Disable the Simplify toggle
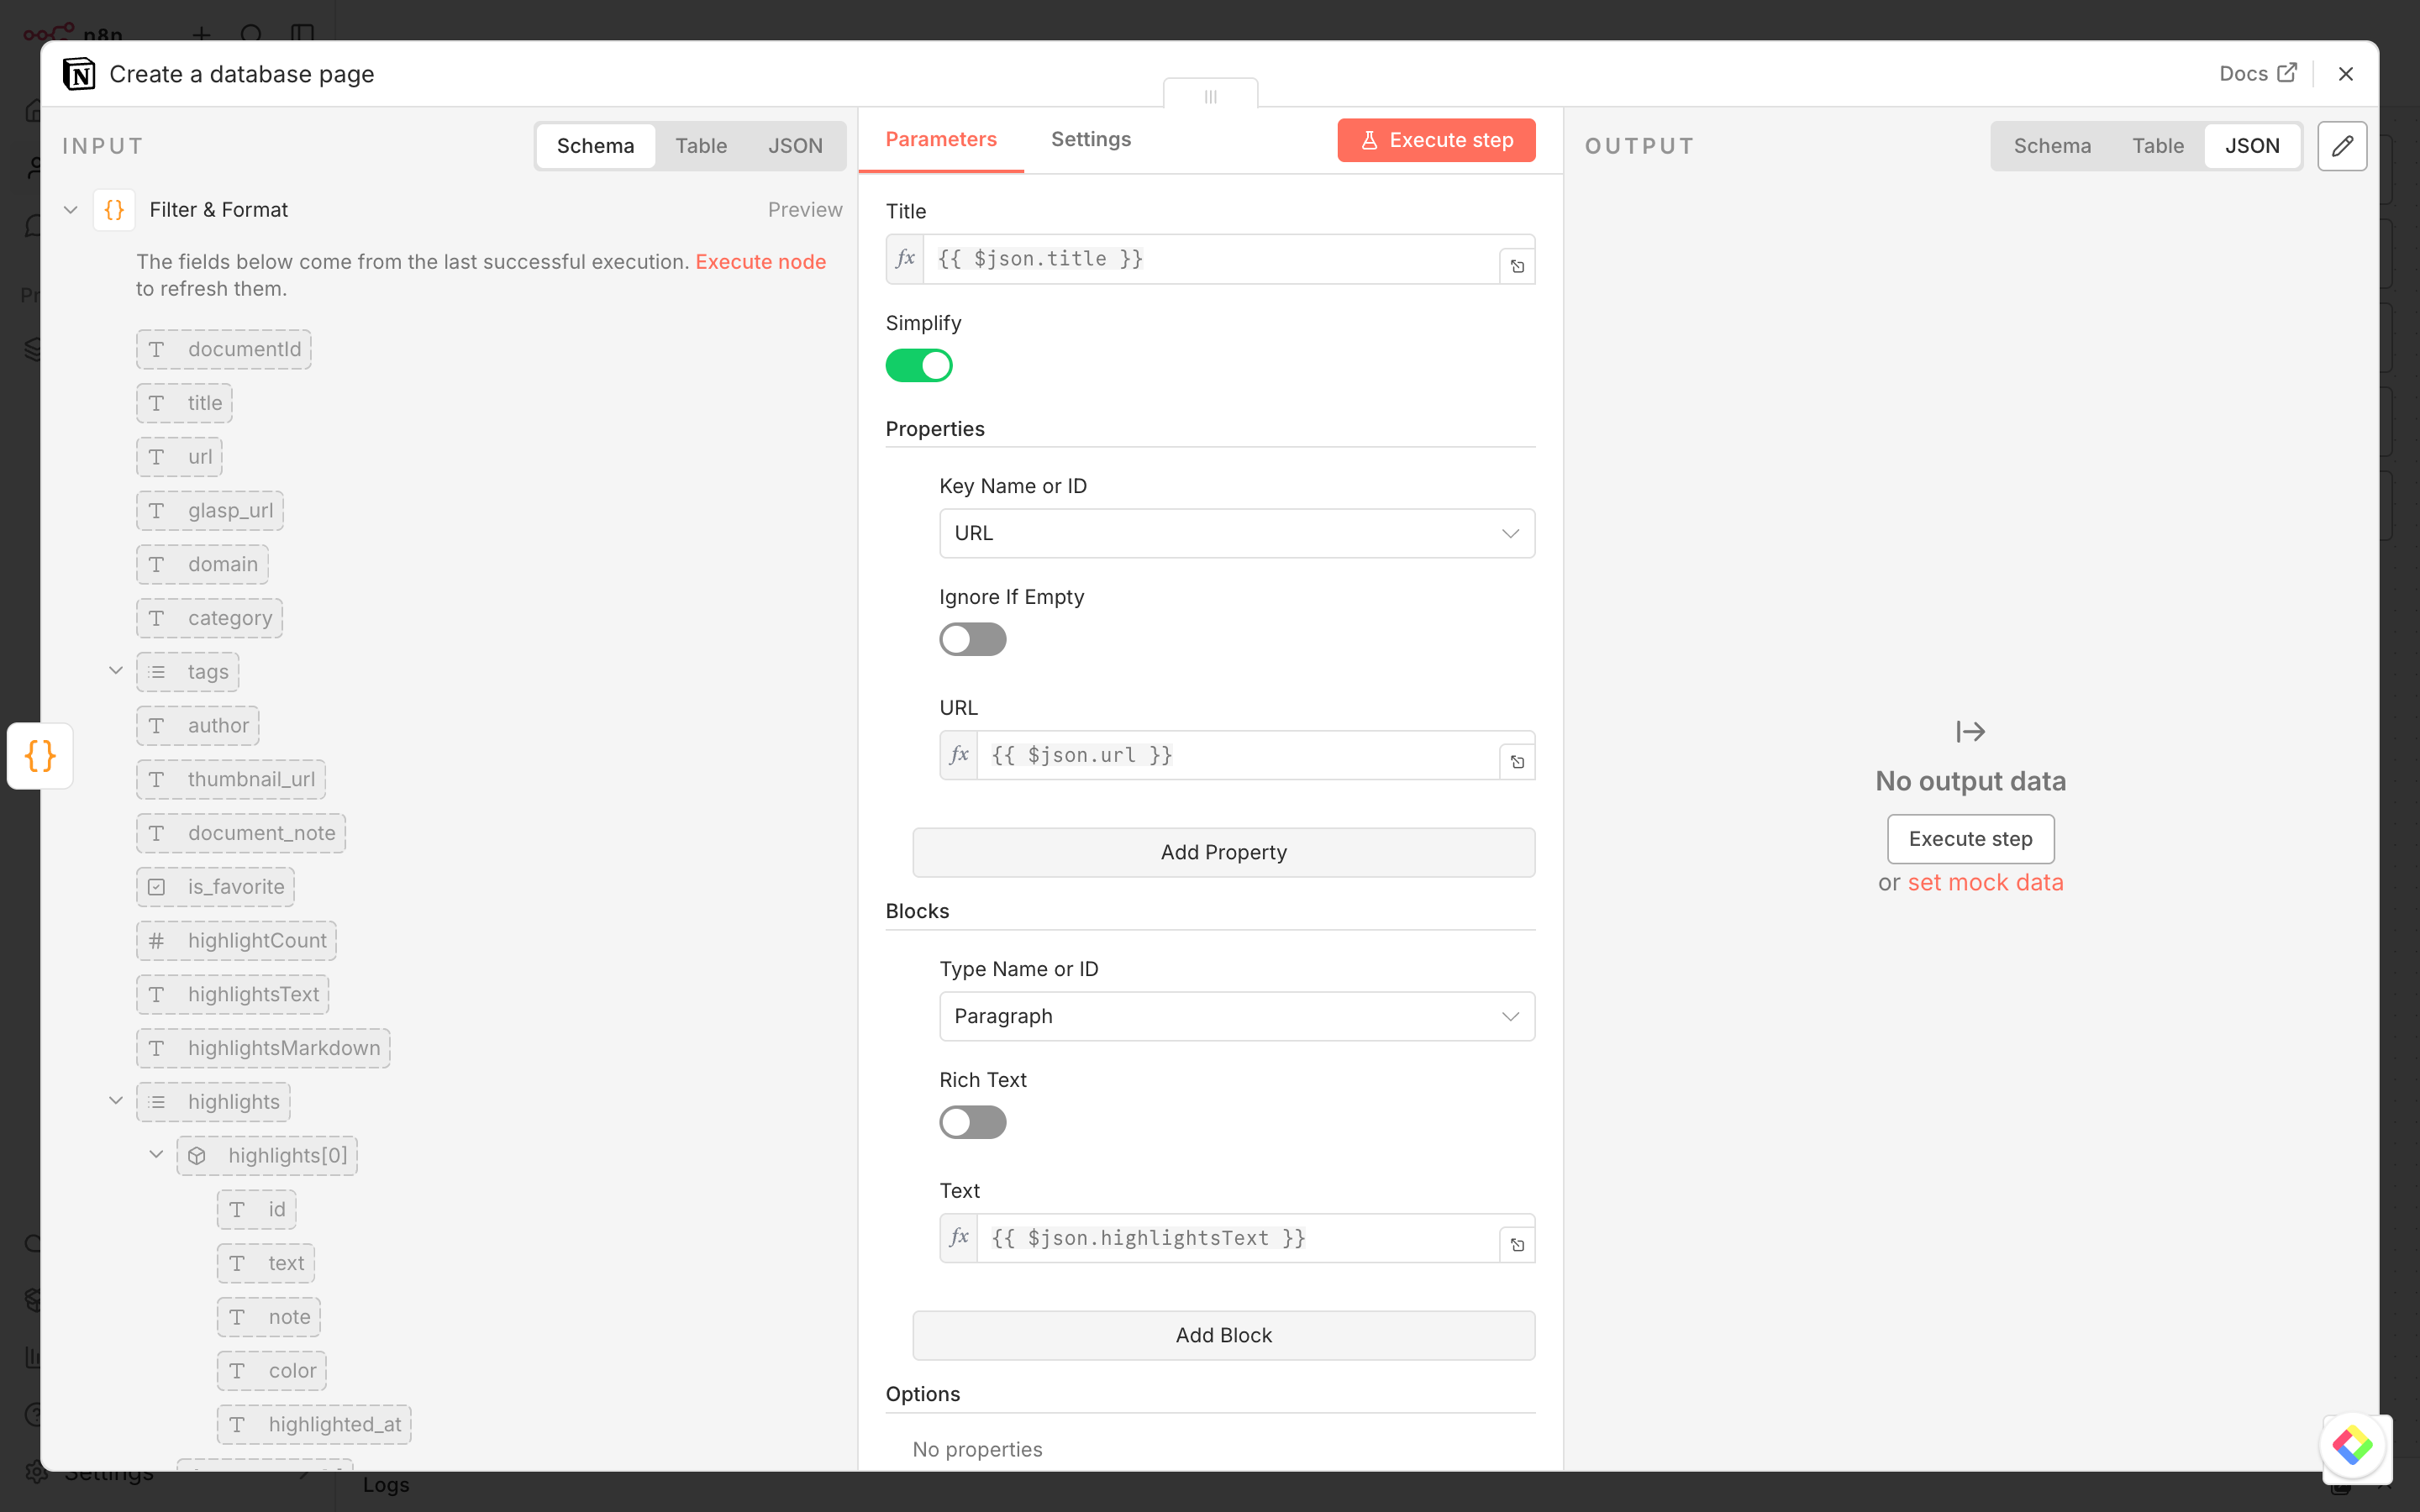The height and width of the screenshot is (1512, 2420). (919, 366)
